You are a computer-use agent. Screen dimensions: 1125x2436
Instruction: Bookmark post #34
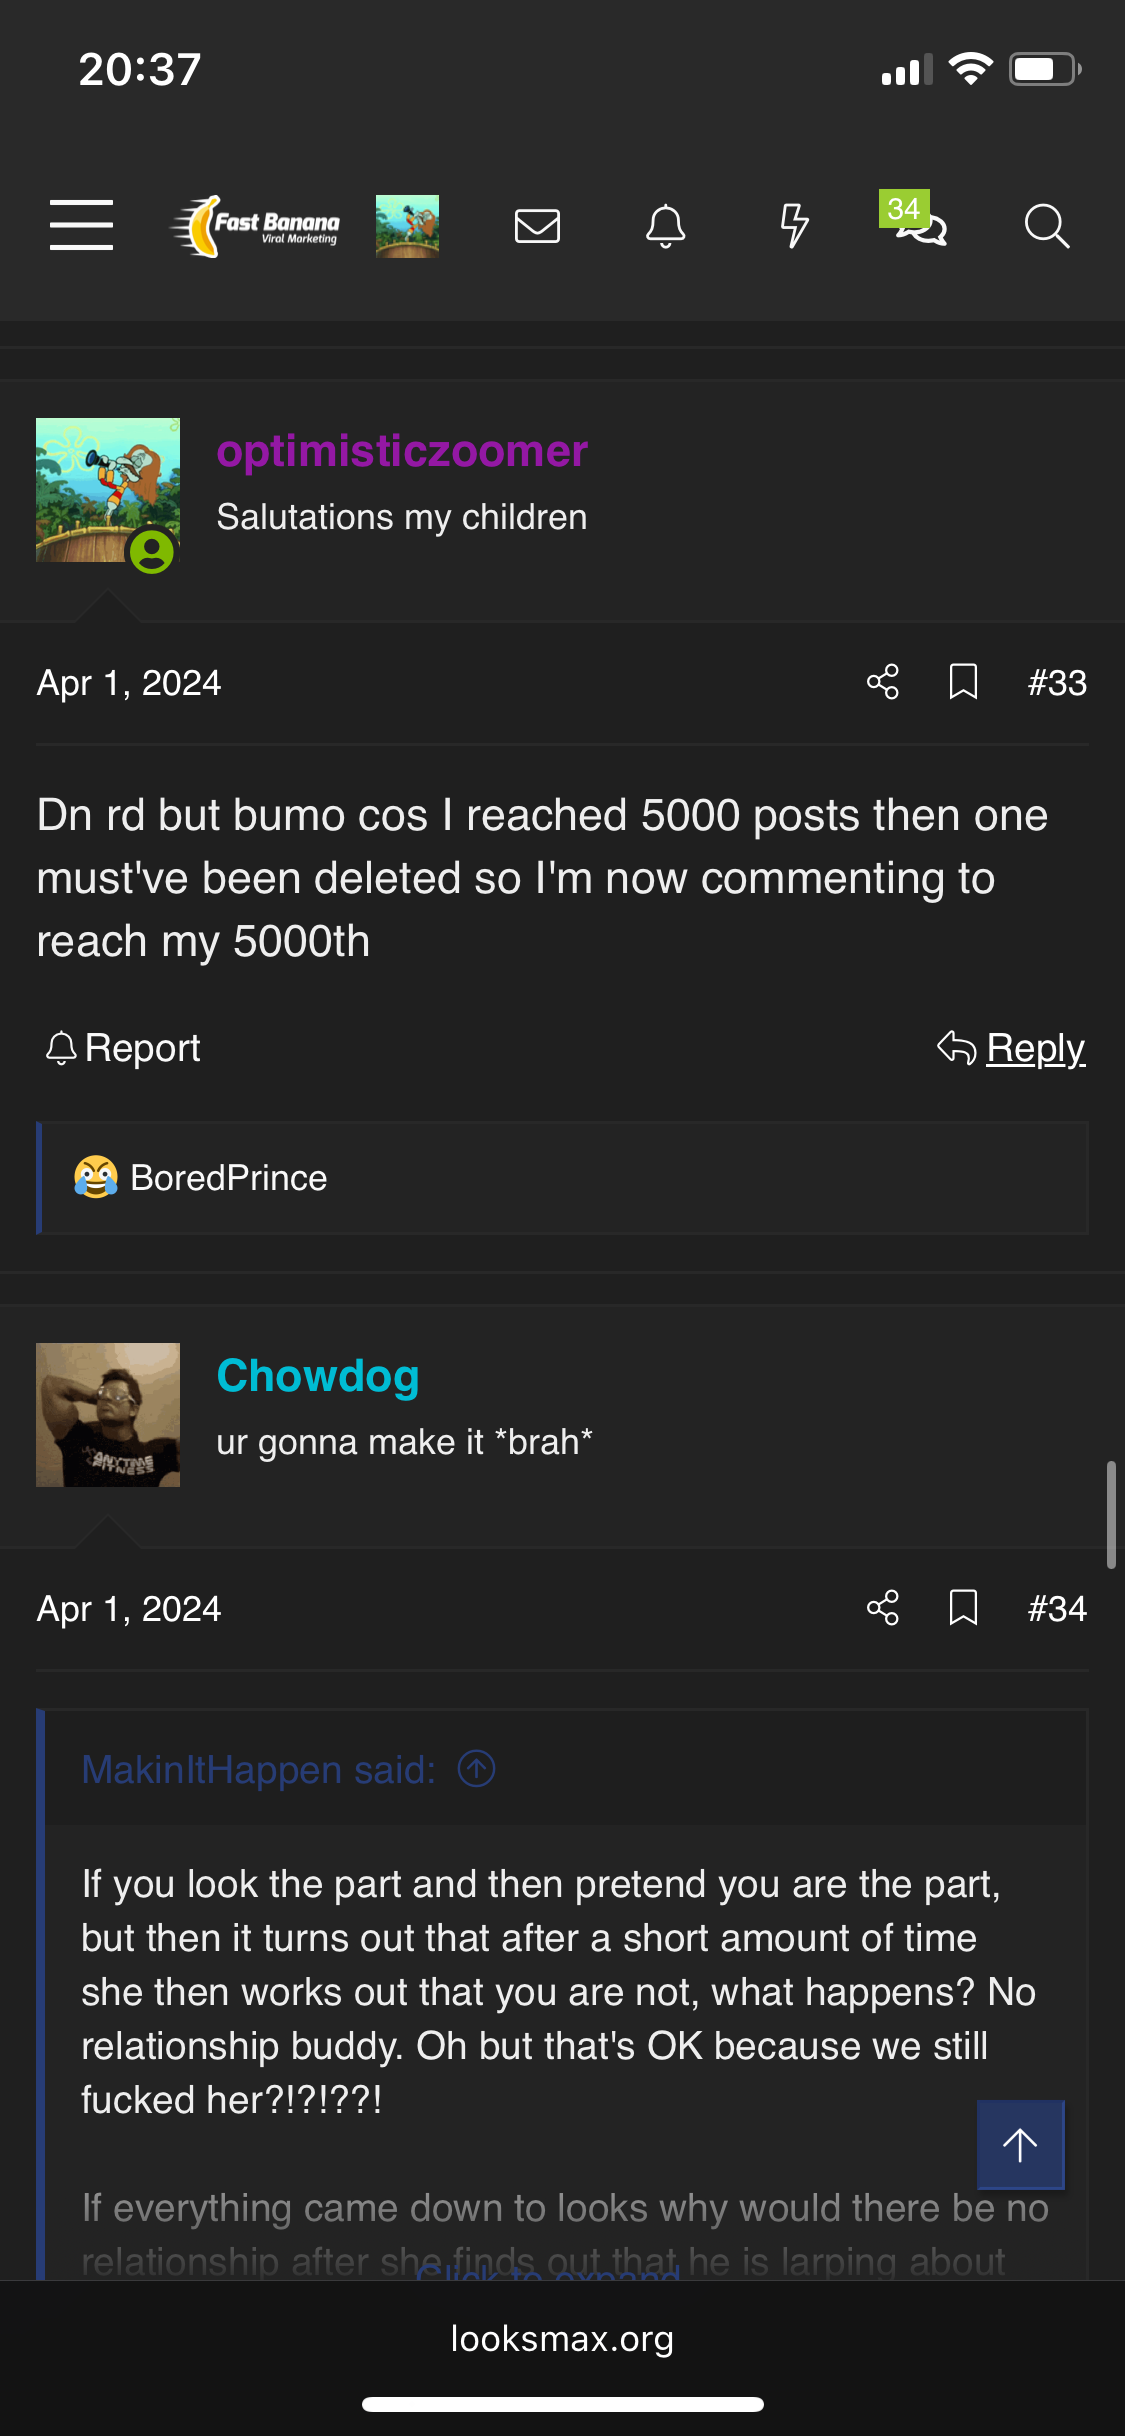(963, 1608)
